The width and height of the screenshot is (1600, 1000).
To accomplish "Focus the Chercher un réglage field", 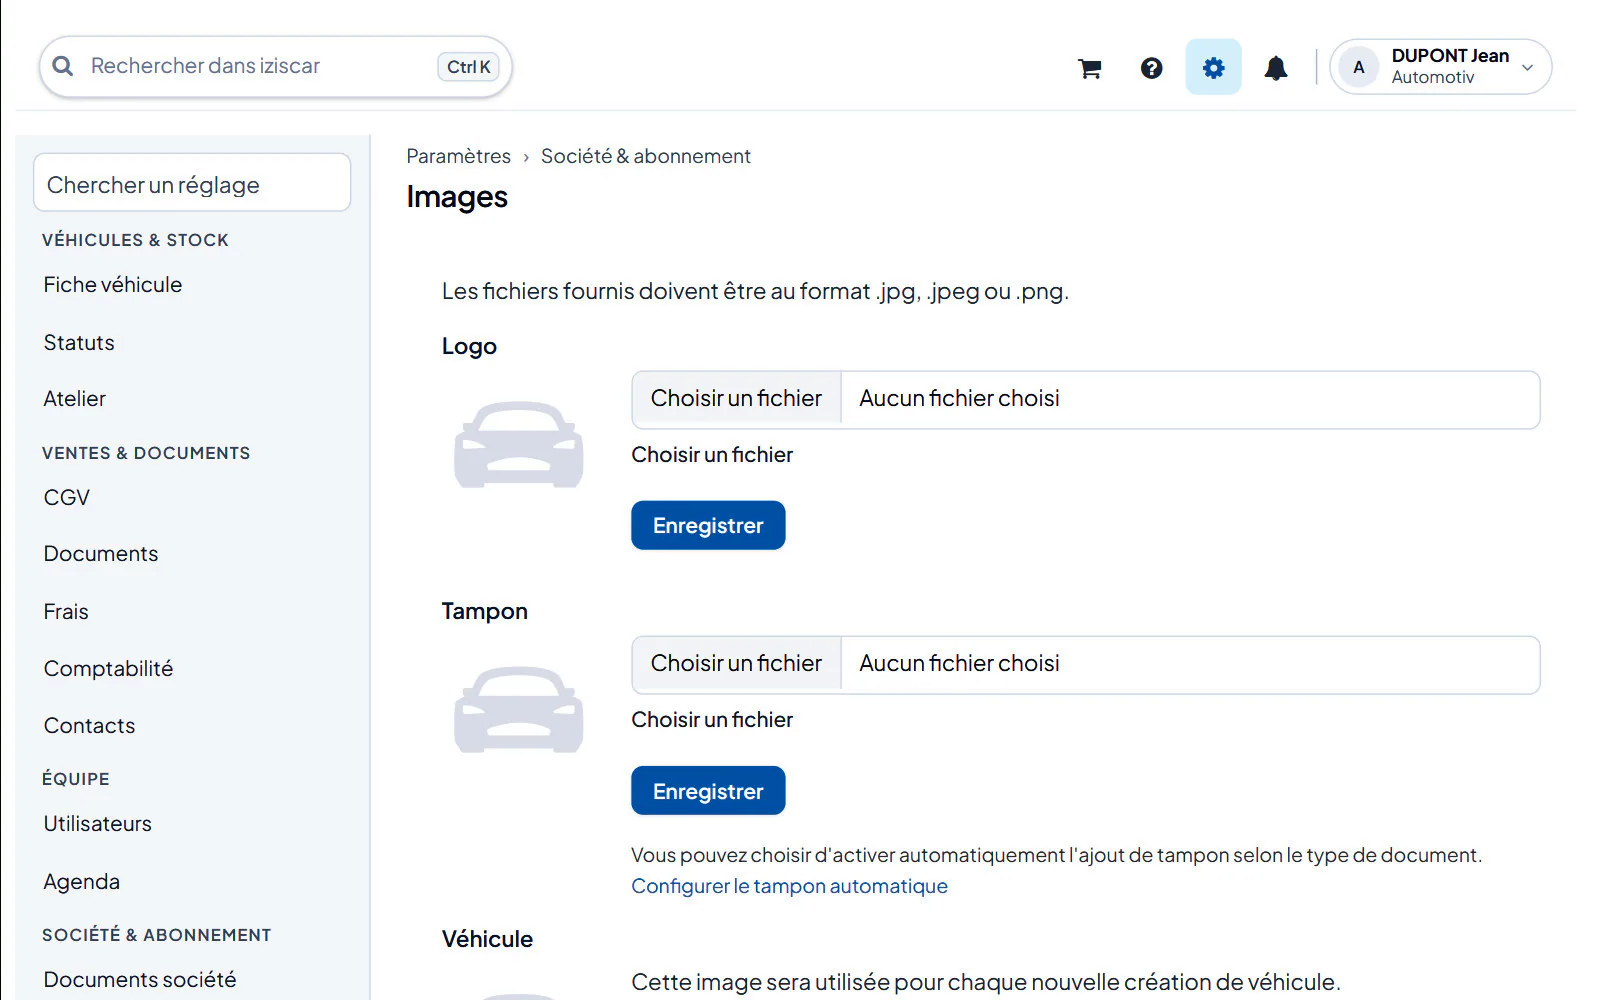I will 192,183.
